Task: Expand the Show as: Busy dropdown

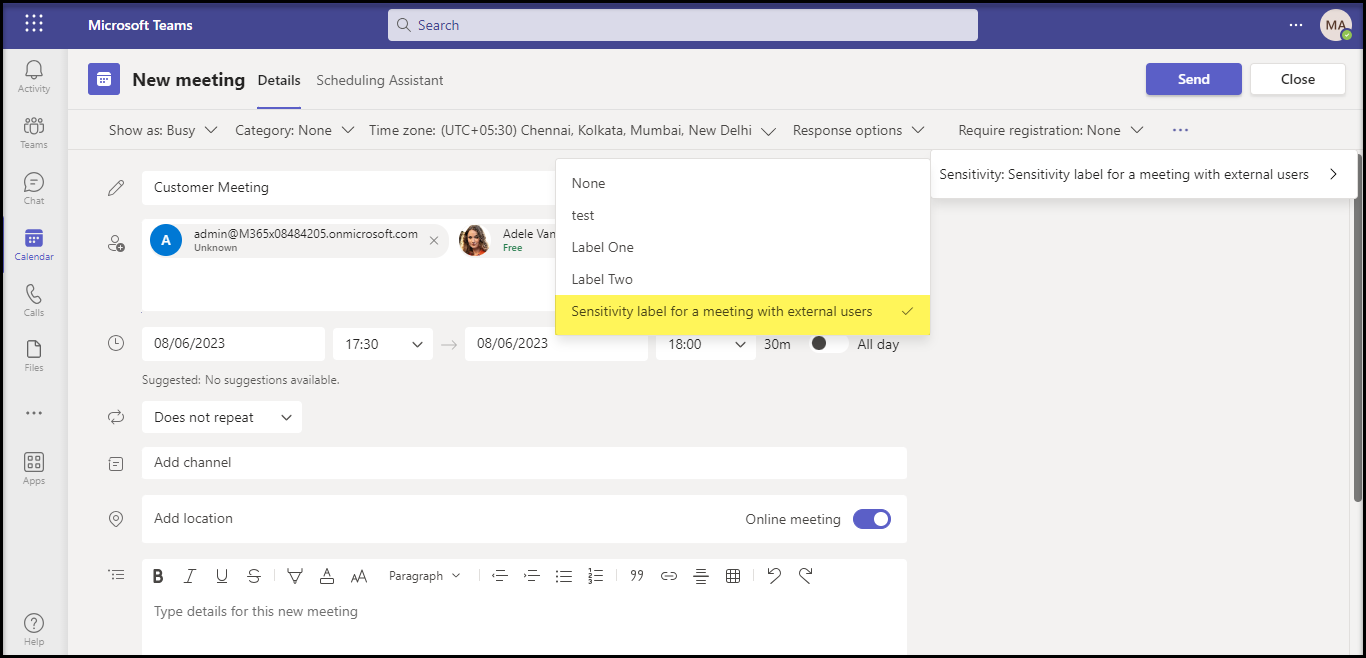Action: [x=163, y=130]
